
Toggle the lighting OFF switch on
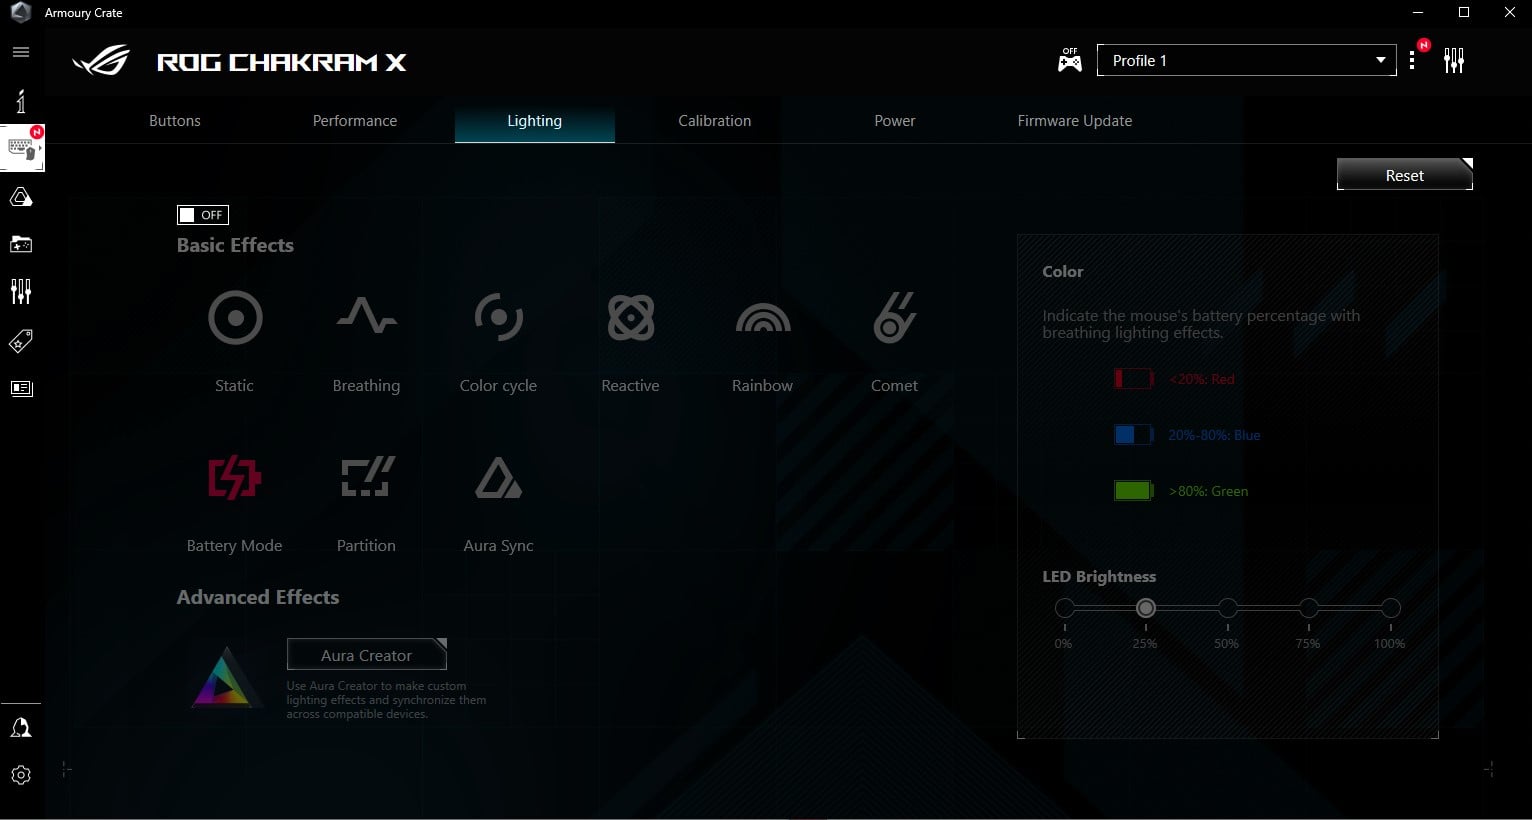click(x=202, y=215)
